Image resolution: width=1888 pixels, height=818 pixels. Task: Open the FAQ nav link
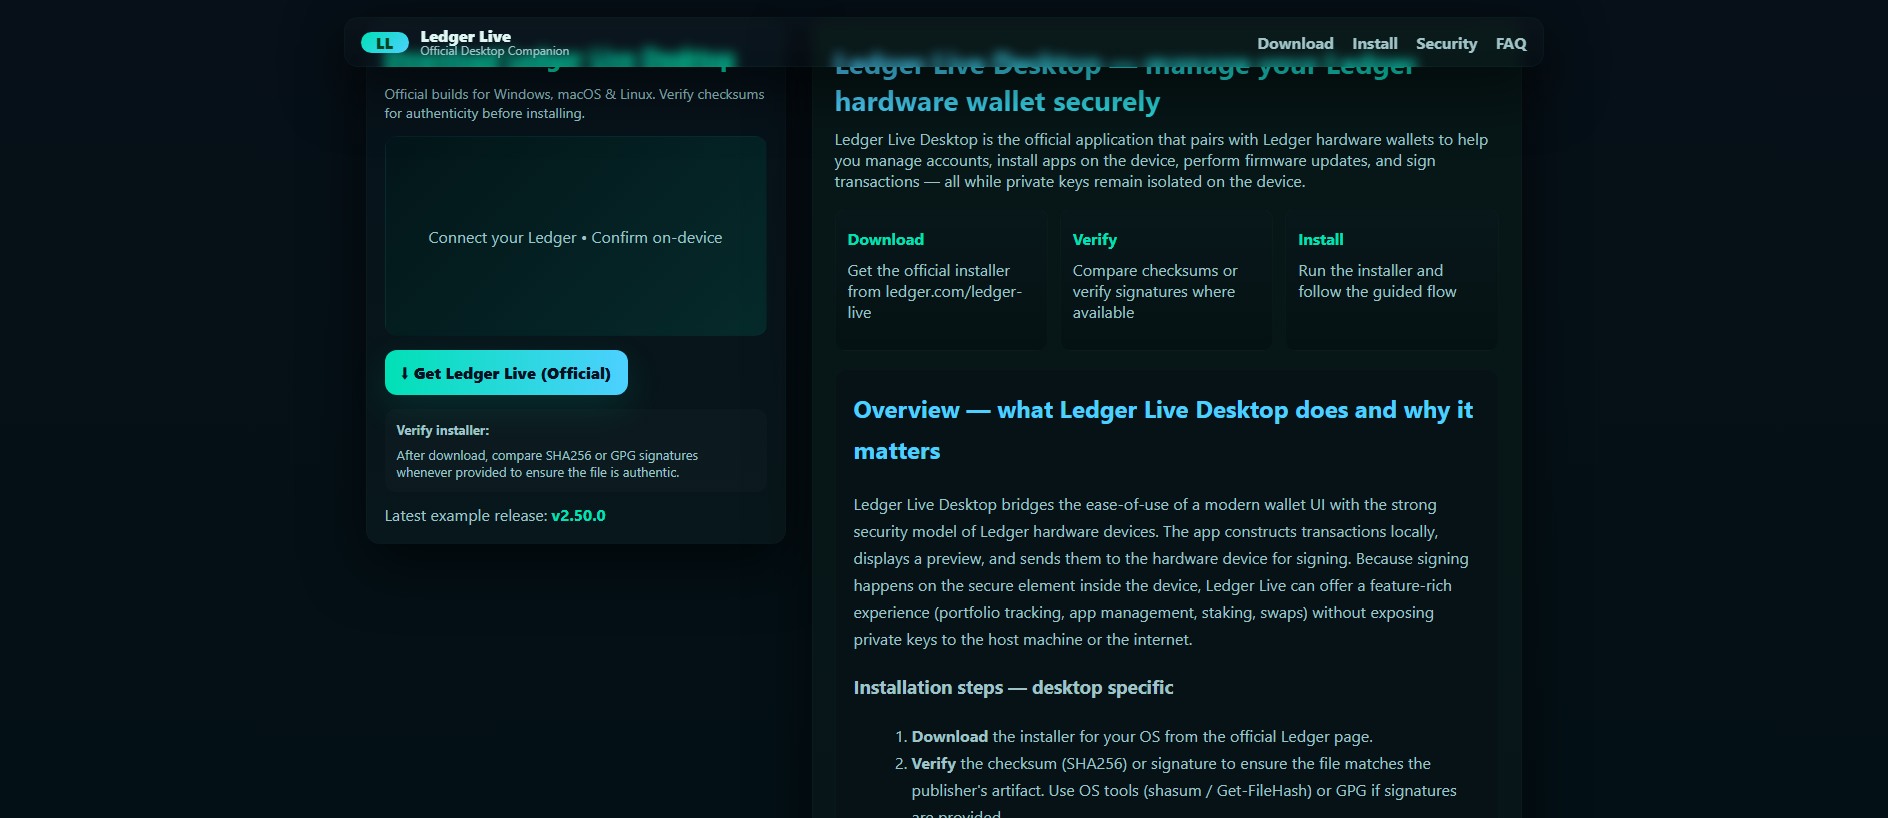(1511, 43)
